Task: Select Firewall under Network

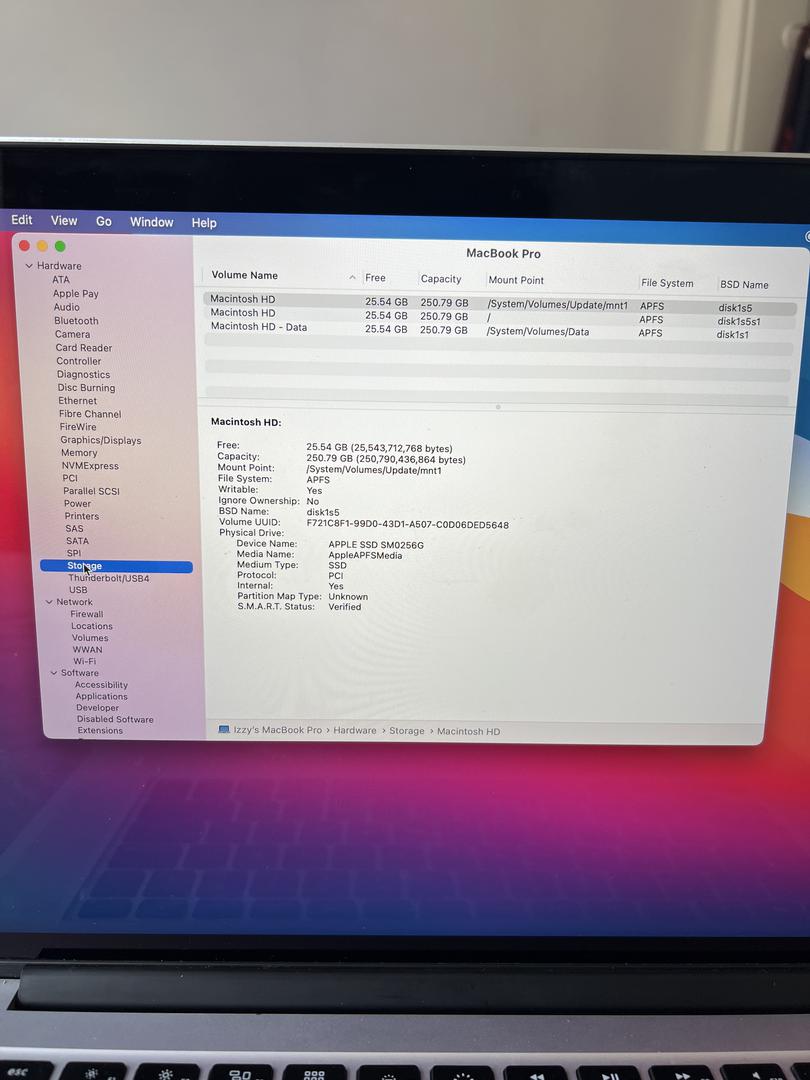Action: click(x=87, y=614)
